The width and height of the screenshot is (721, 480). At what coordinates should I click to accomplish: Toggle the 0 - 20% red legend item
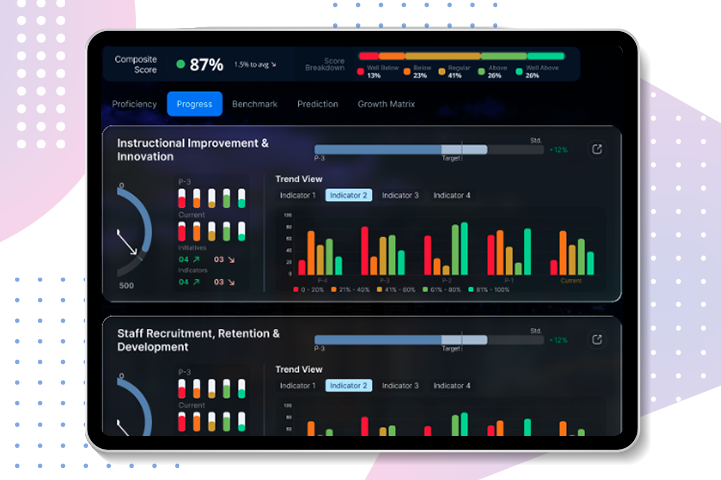click(311, 289)
